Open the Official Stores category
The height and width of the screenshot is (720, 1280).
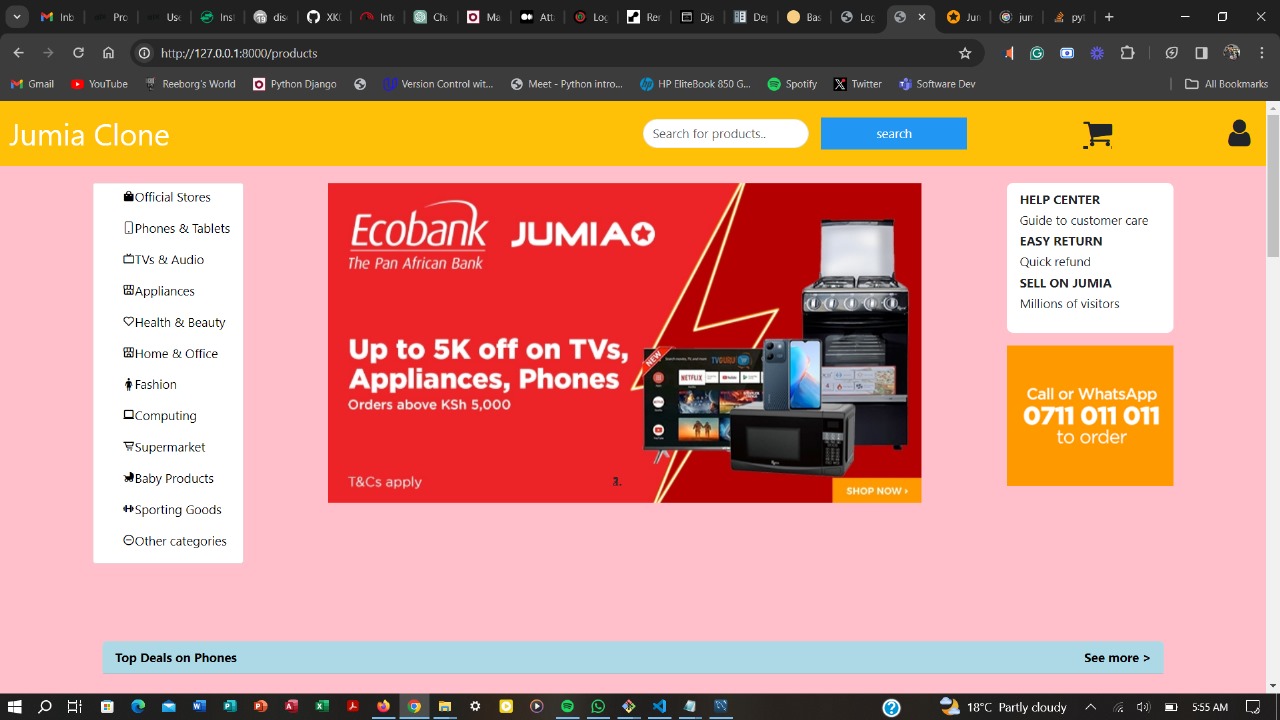pyautogui.click(x=167, y=197)
